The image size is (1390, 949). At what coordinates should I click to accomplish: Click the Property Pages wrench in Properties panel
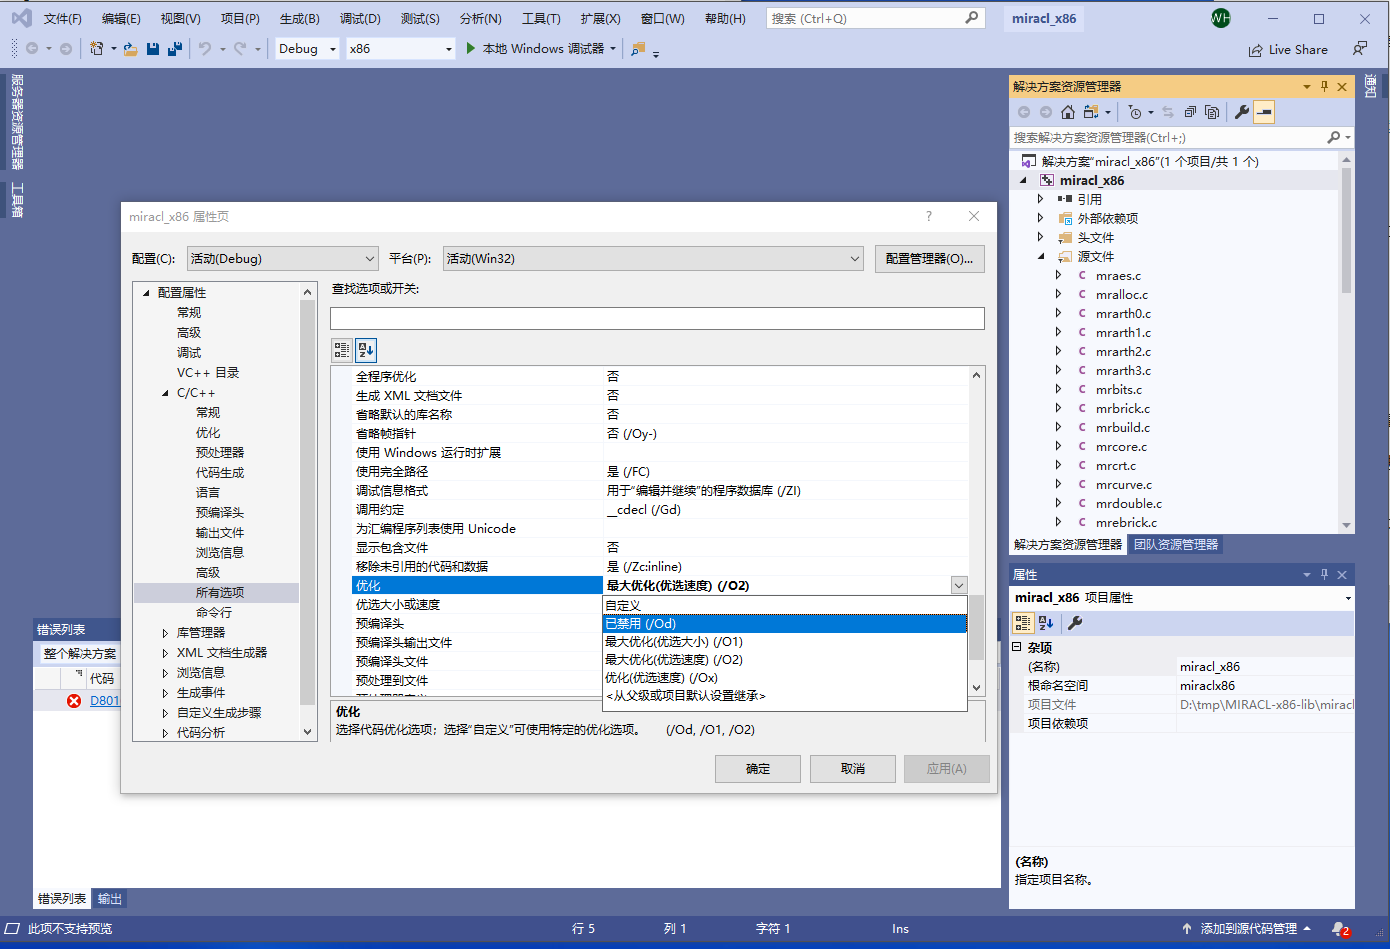pyautogui.click(x=1075, y=622)
